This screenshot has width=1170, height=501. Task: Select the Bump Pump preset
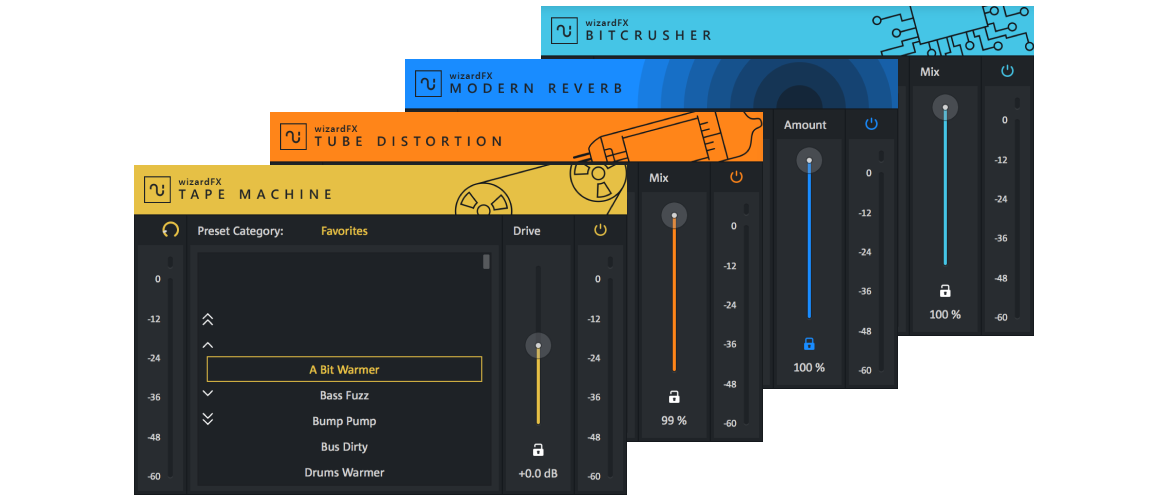point(344,422)
